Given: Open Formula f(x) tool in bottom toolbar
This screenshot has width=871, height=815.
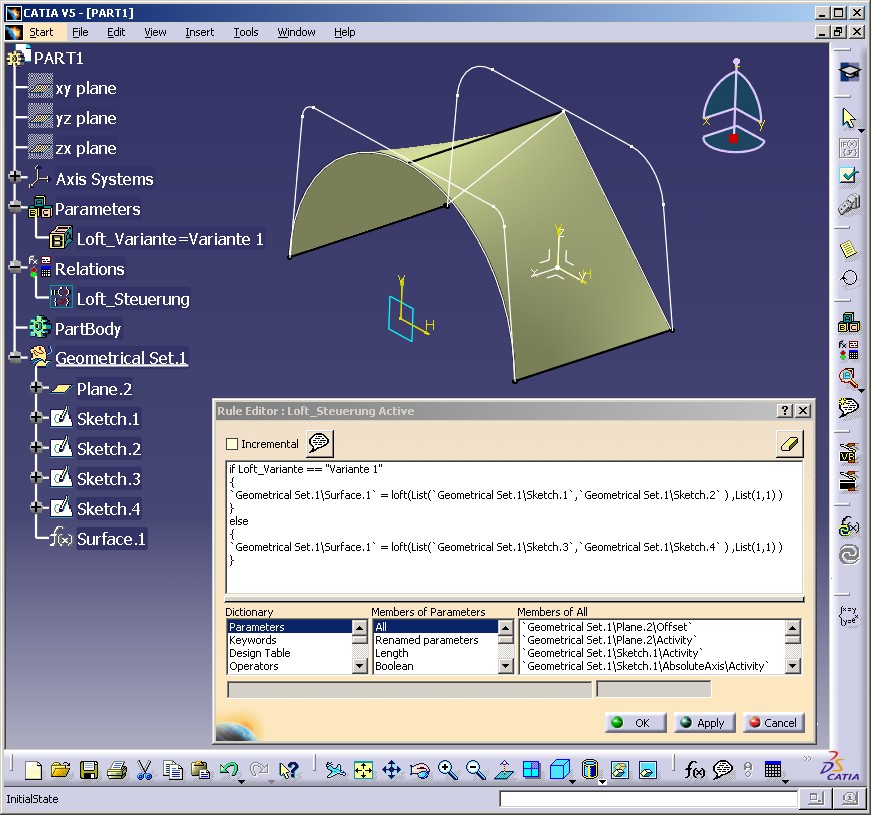Looking at the screenshot, I should (694, 770).
